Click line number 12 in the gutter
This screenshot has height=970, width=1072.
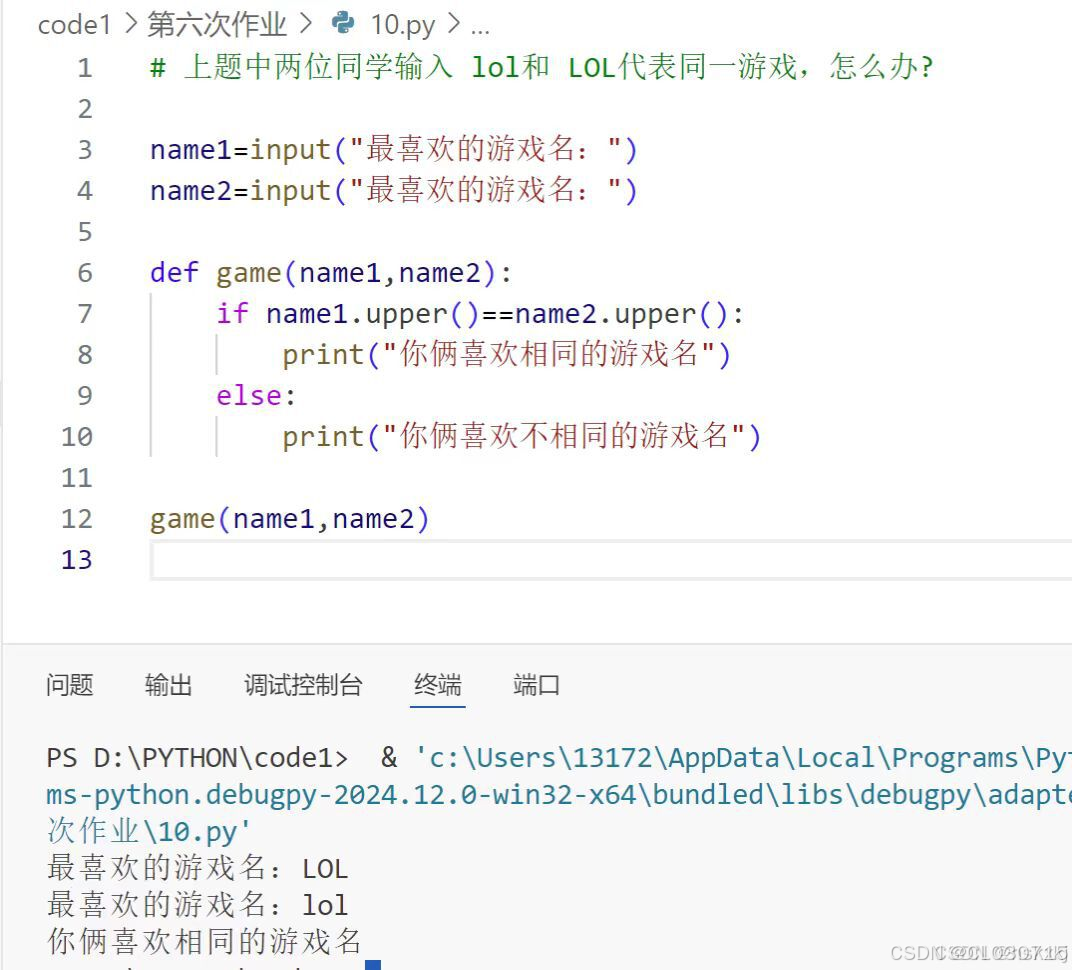(77, 519)
